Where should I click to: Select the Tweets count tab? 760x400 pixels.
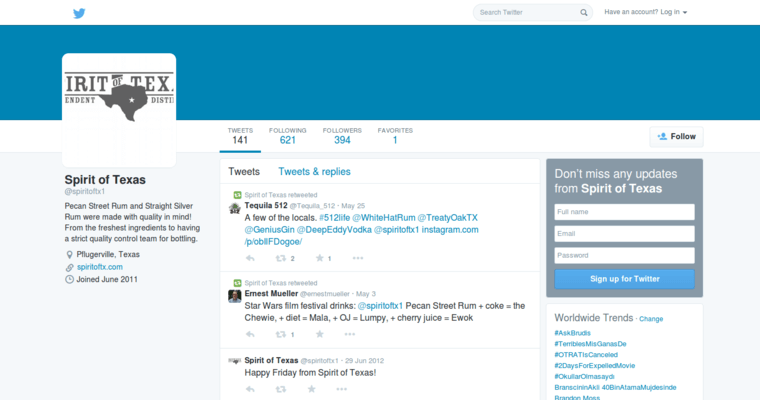point(240,137)
